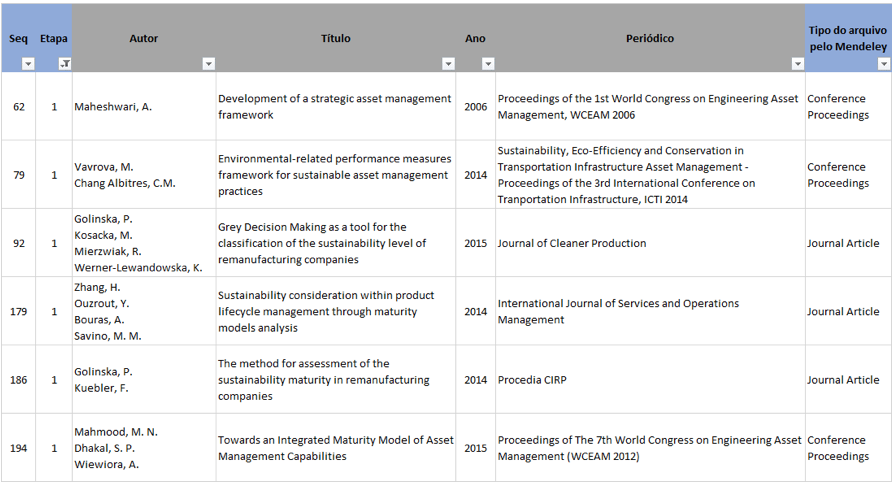Click the Zhang, H. authors cell
Screen dimensions: 895x485
(x=144, y=312)
